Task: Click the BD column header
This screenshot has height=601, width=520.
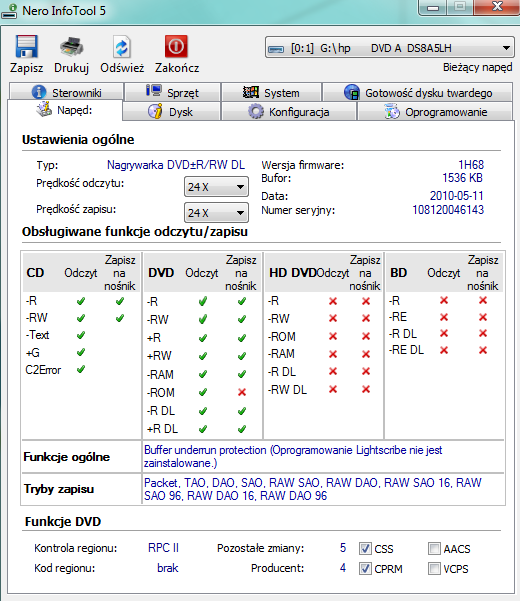Action: (x=399, y=273)
